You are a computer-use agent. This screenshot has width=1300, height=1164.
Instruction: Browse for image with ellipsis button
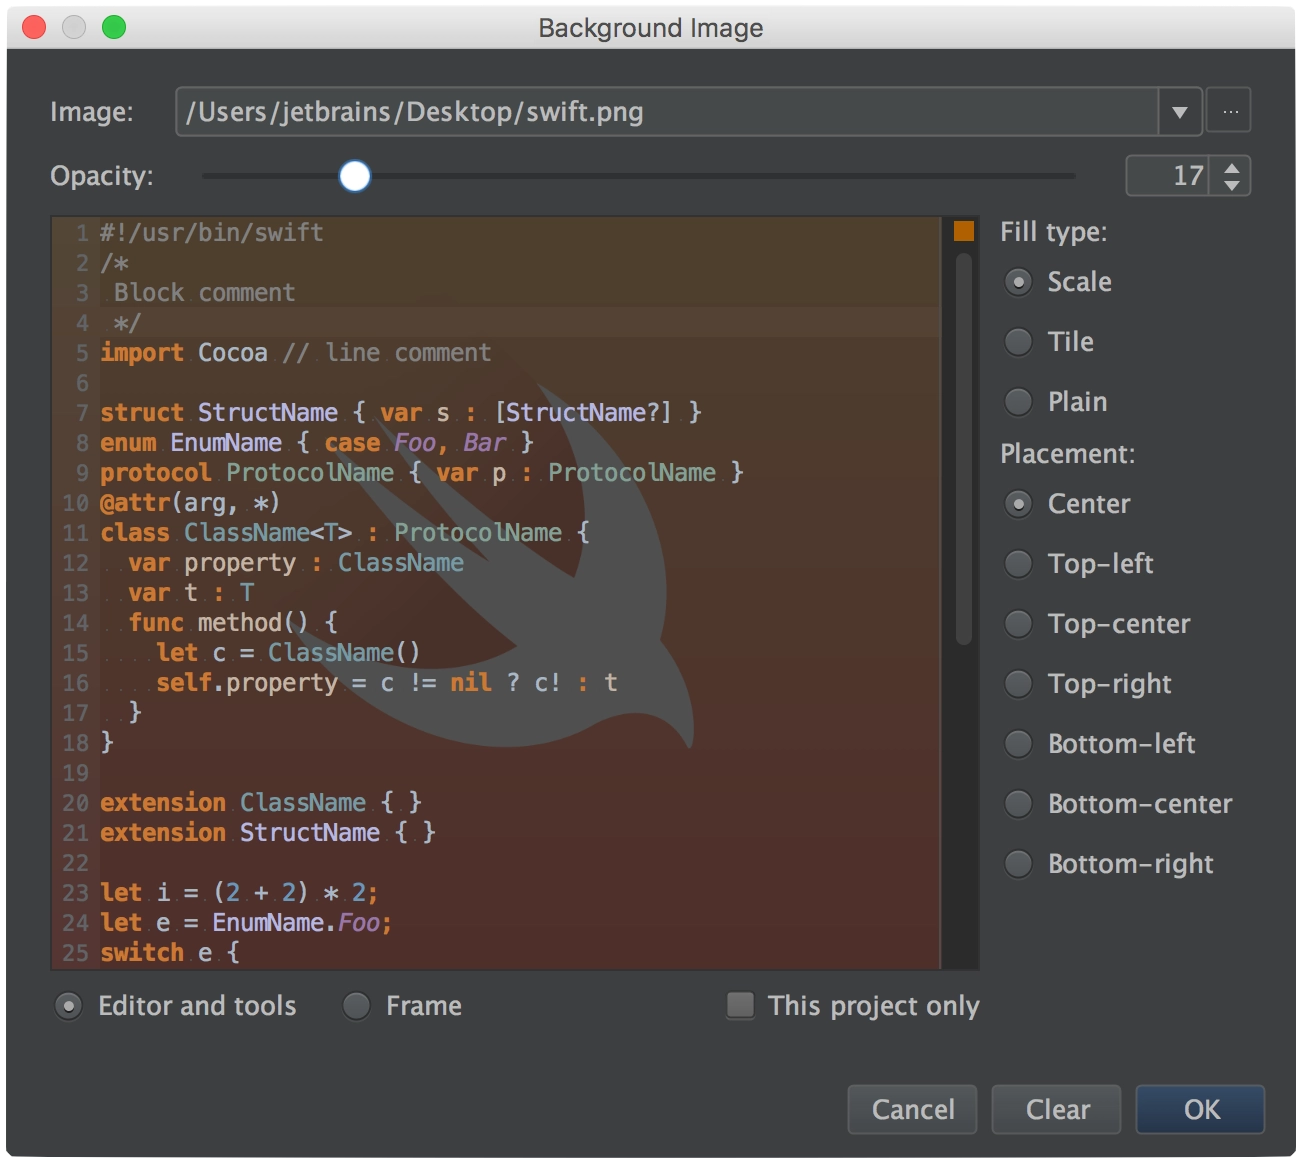(1230, 111)
